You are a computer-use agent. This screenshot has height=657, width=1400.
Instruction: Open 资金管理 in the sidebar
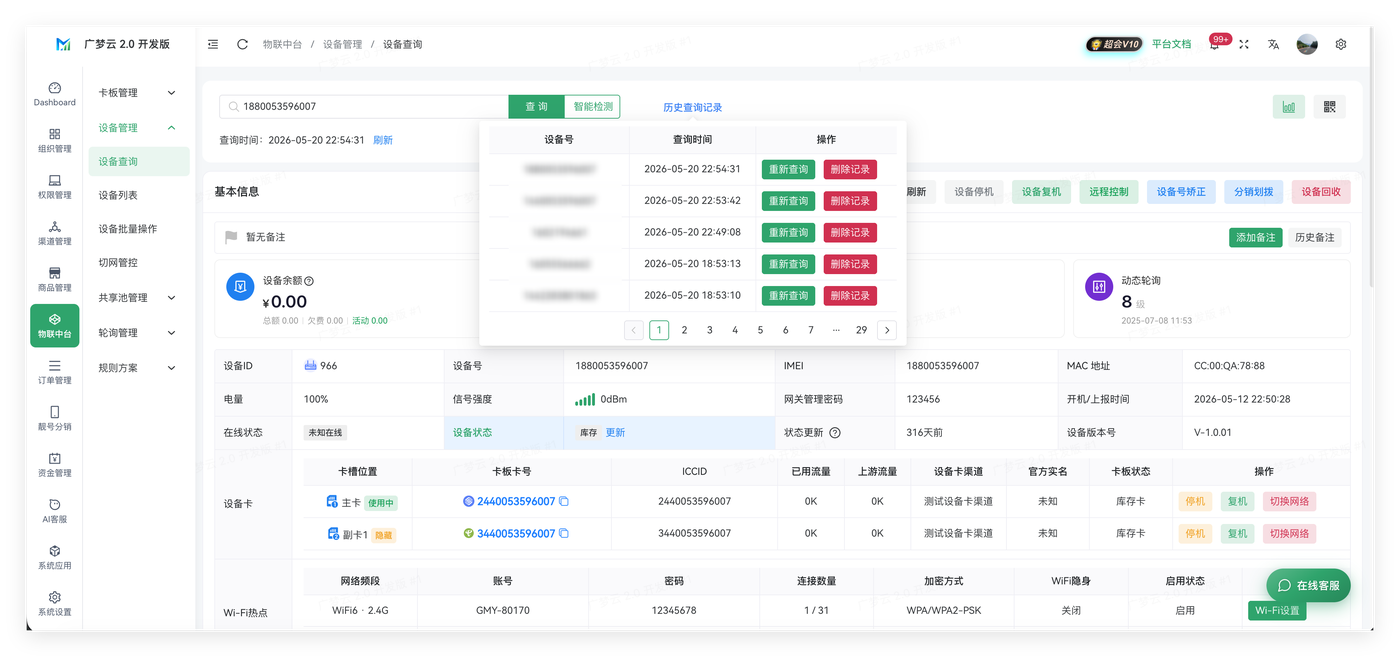(55, 464)
